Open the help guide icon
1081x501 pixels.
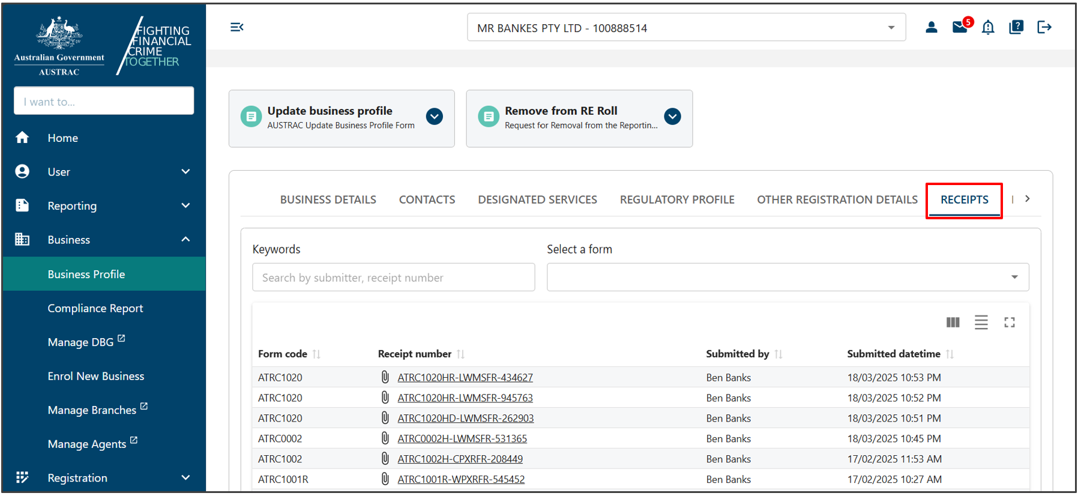1016,28
